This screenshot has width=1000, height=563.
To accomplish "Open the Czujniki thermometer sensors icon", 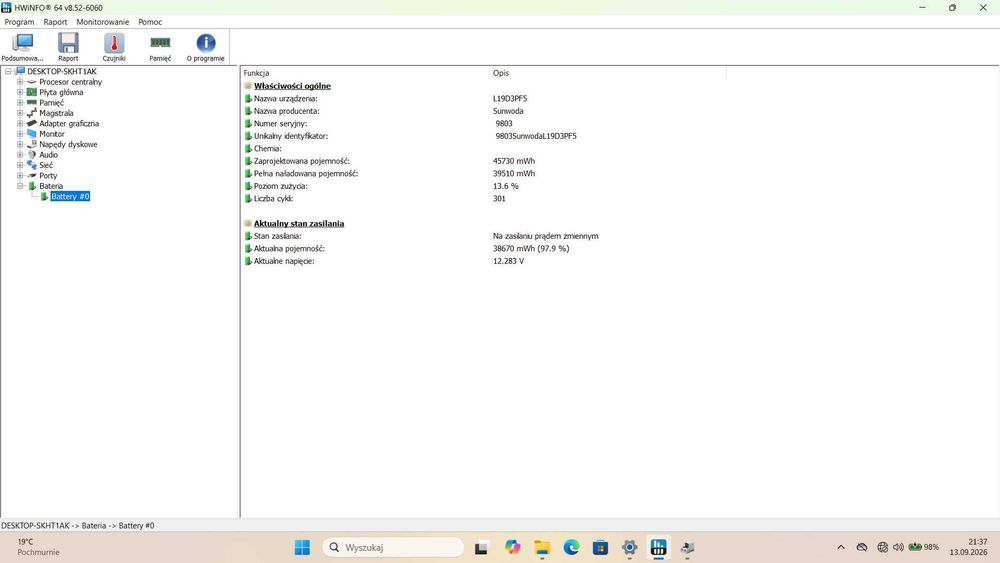I will [x=114, y=47].
